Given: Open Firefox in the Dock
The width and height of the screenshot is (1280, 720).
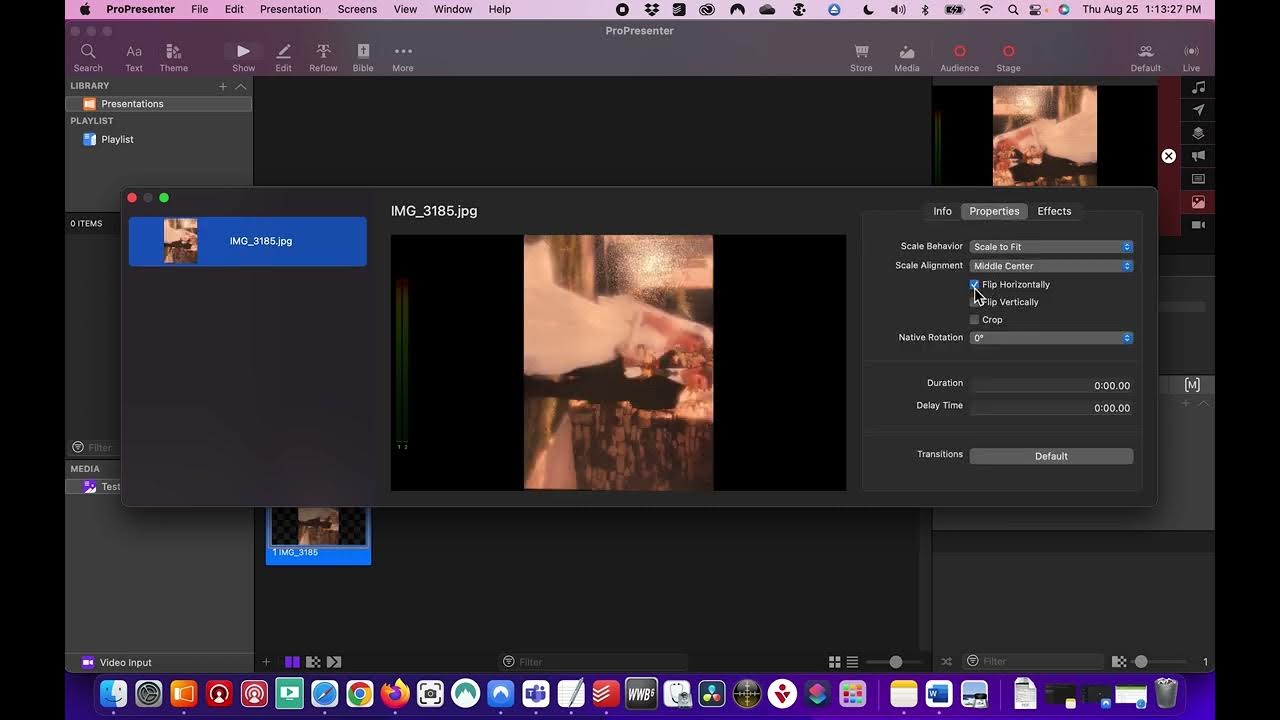Looking at the screenshot, I should point(395,693).
